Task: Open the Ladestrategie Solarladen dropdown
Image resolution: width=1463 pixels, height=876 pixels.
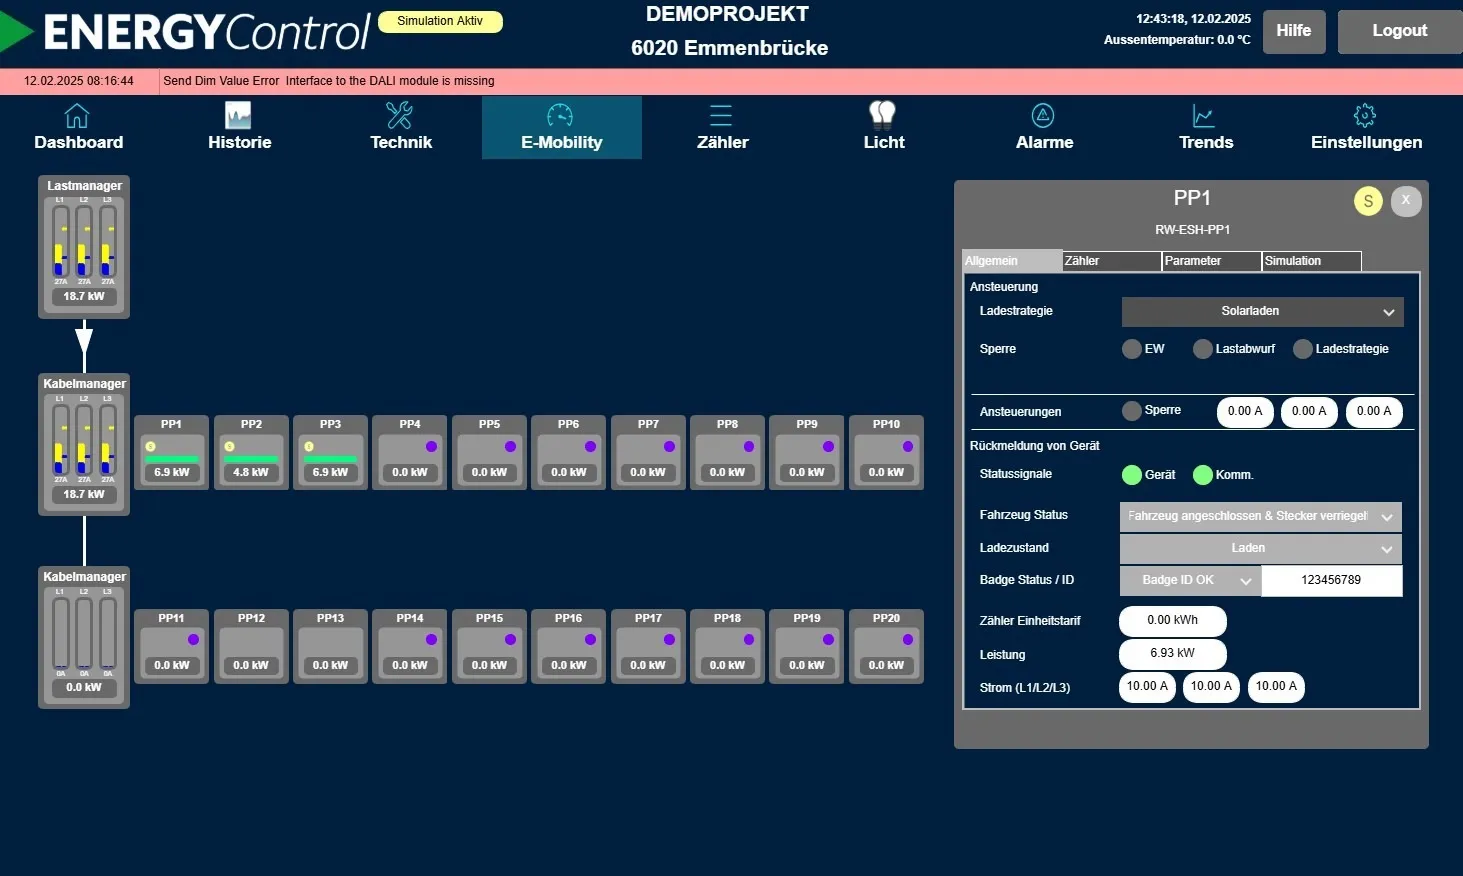Action: [x=1263, y=312]
